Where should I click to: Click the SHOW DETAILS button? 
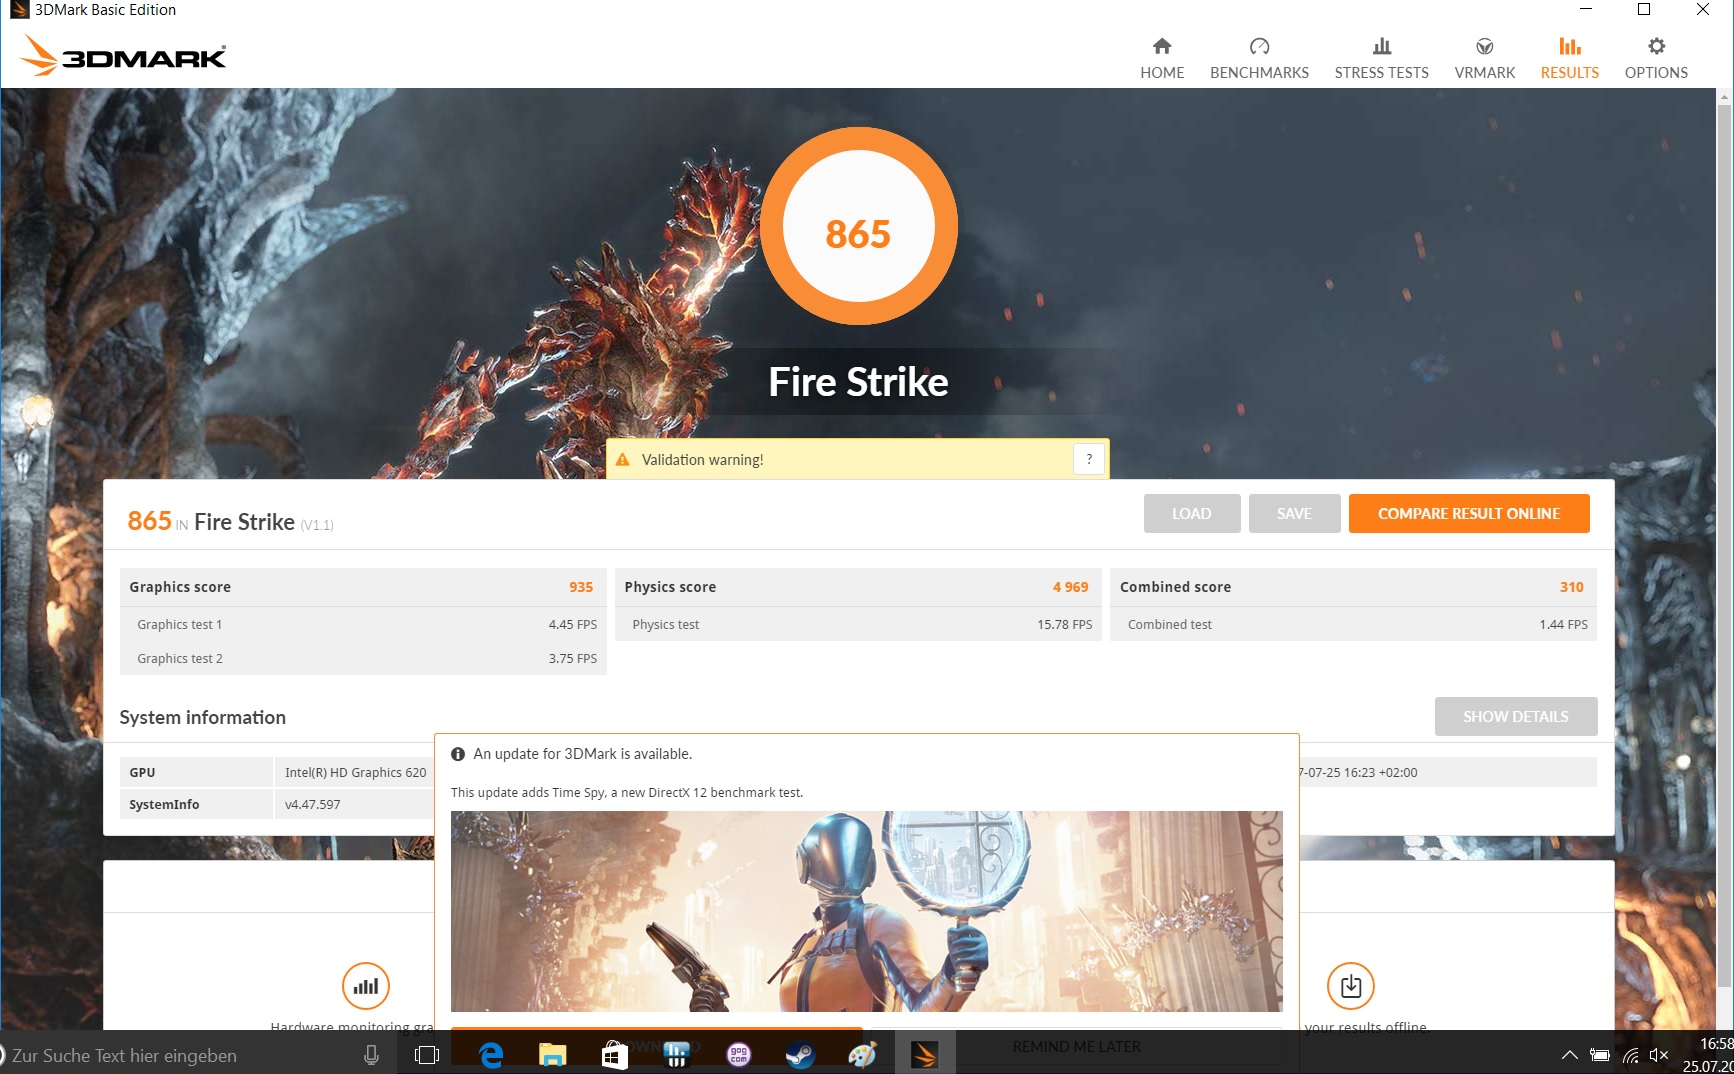[x=1516, y=716]
